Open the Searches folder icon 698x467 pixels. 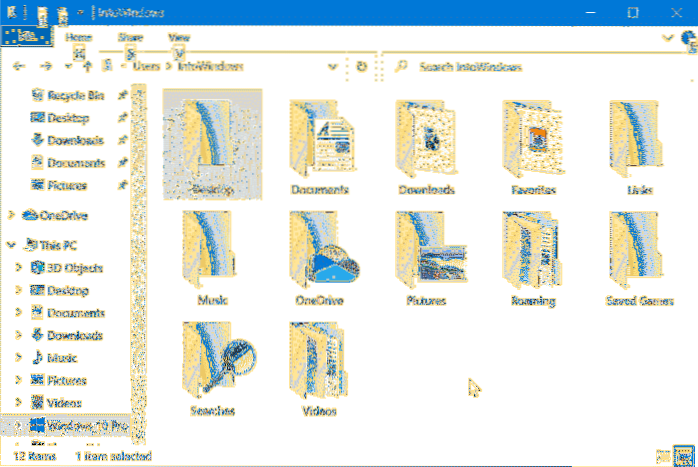click(210, 363)
